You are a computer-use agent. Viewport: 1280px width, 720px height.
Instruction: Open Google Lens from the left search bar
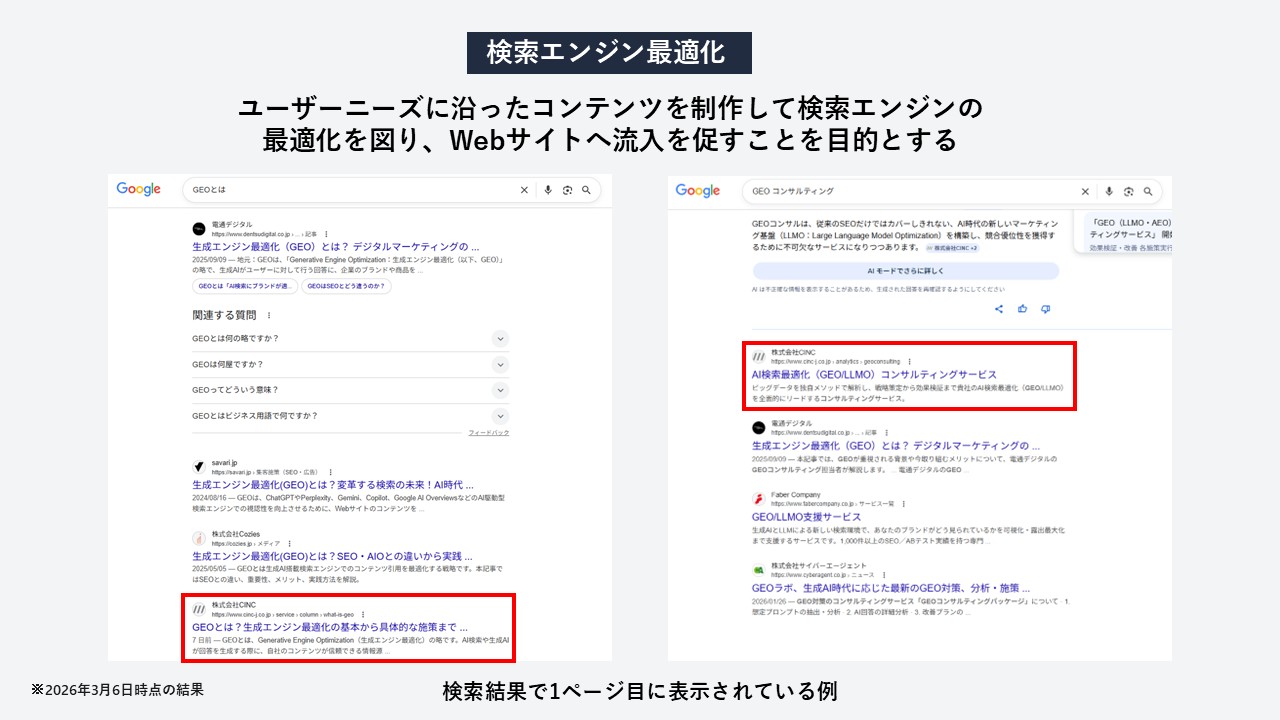point(569,190)
